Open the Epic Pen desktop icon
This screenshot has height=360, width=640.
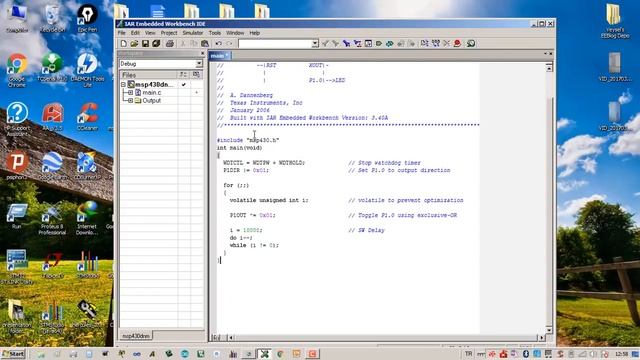[87, 18]
